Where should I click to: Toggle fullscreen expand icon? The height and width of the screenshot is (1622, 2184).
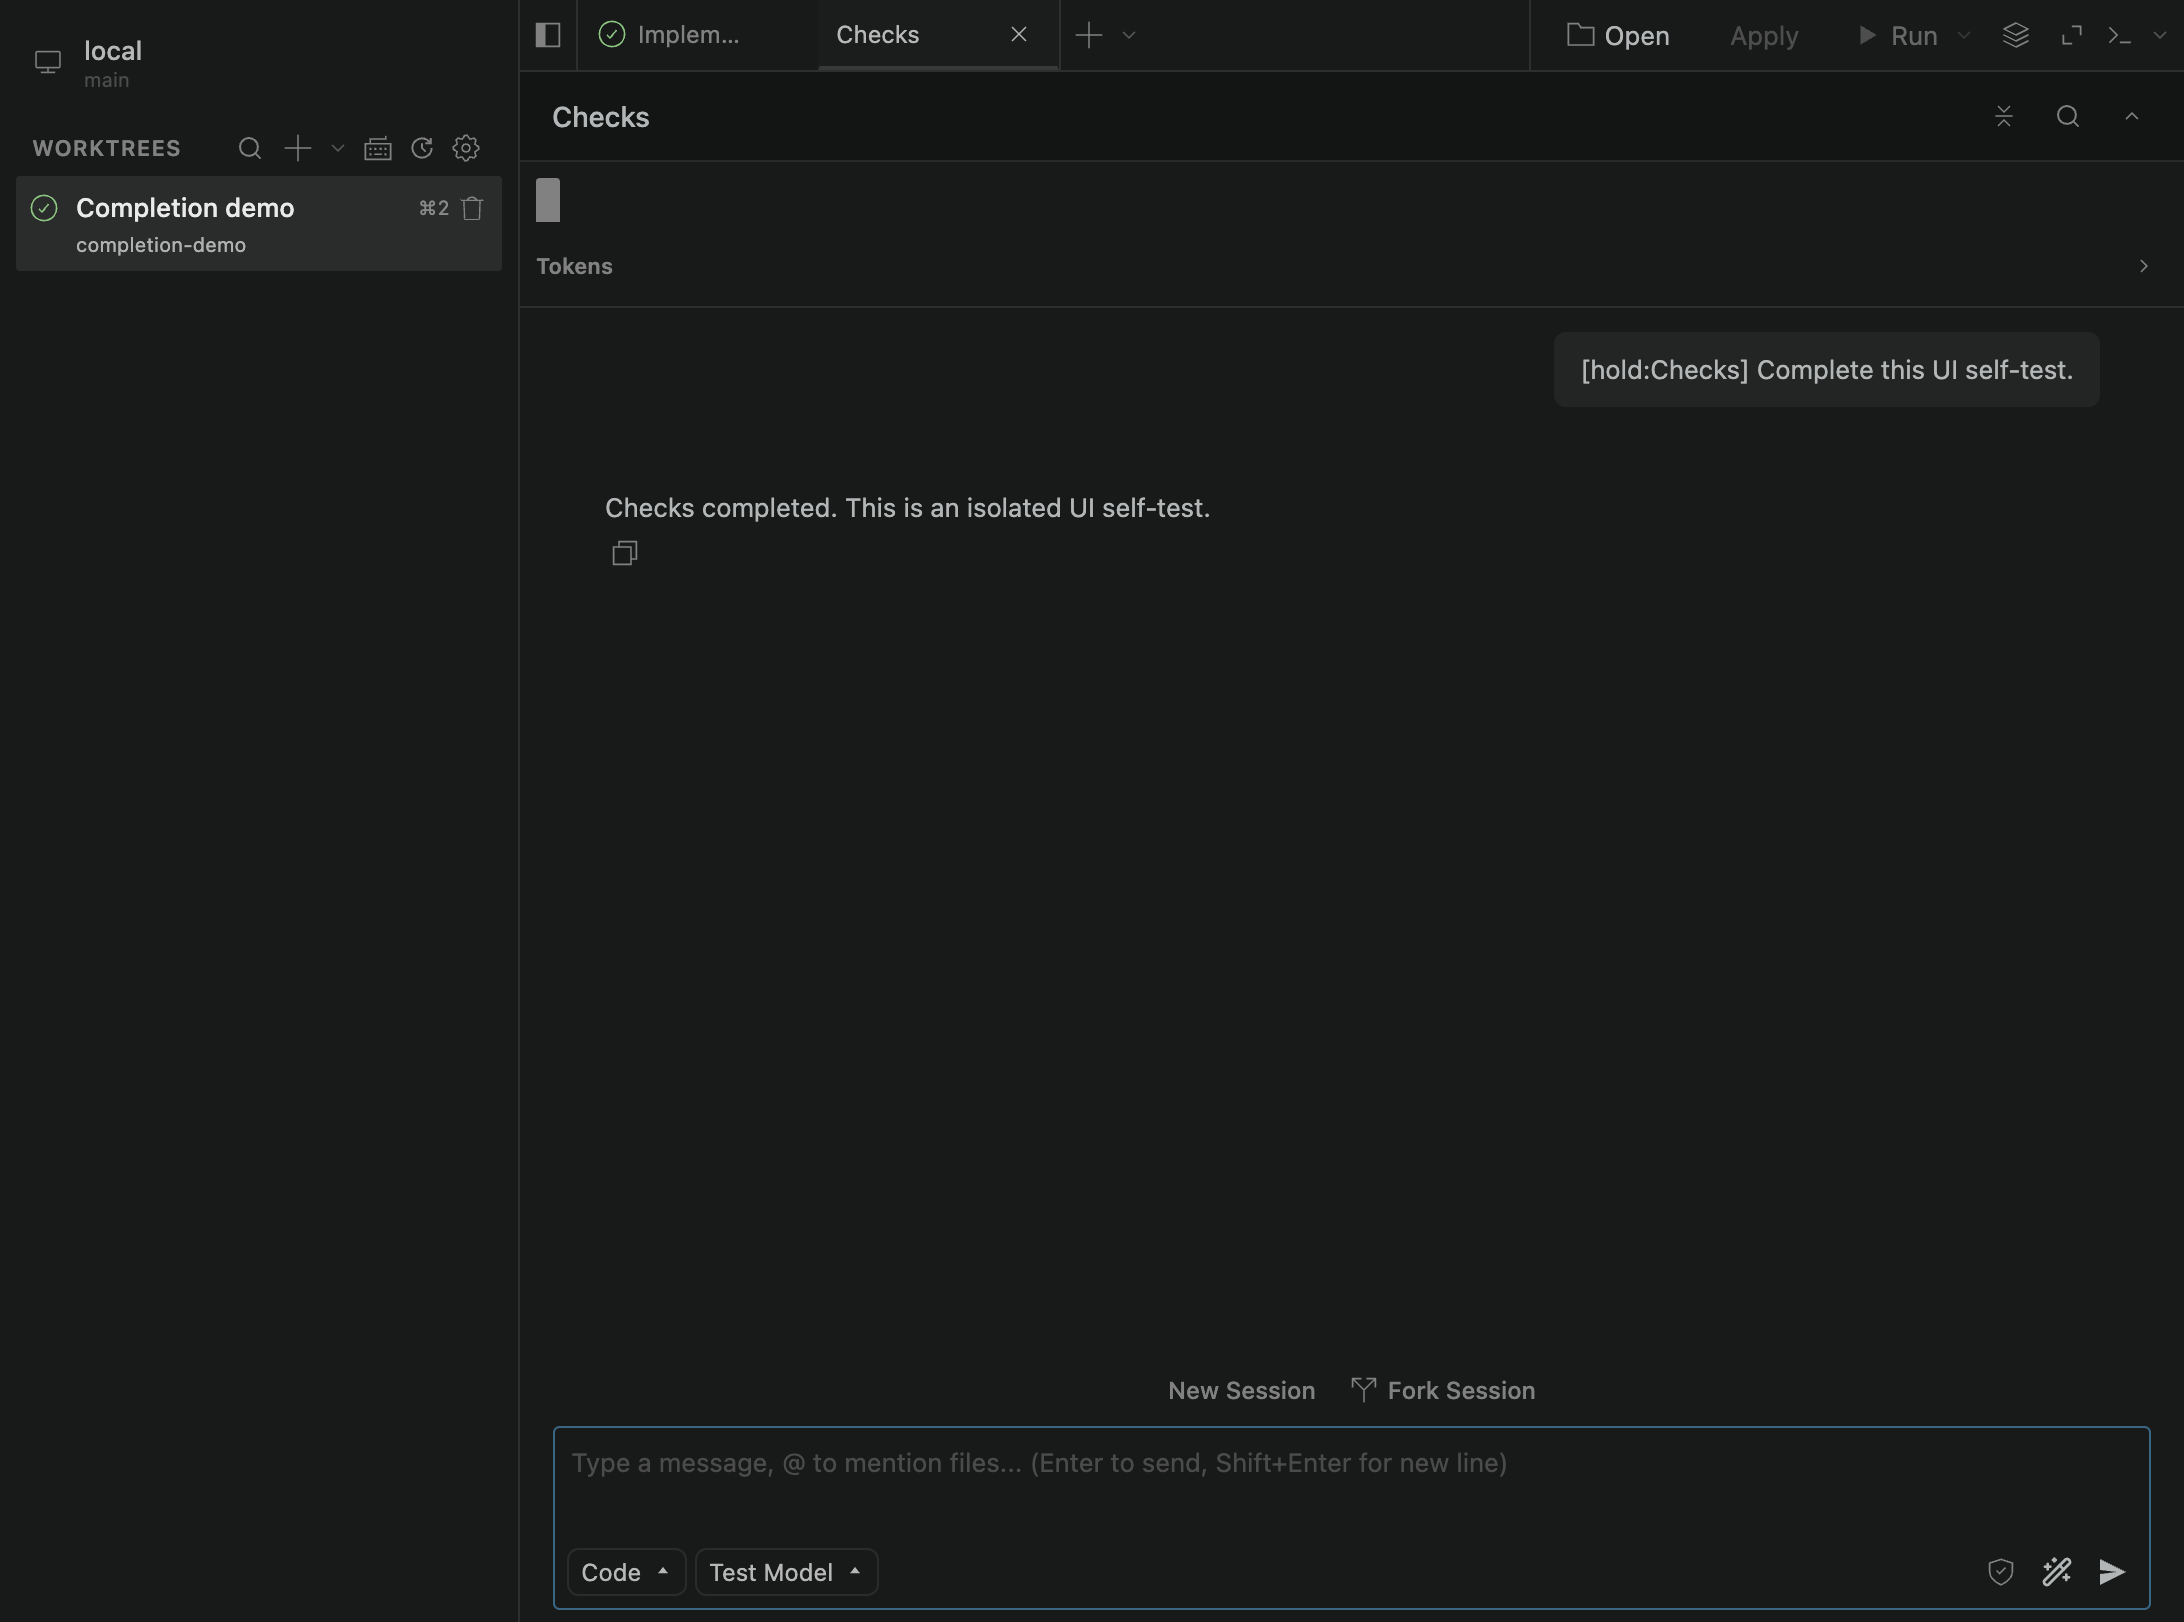[x=2072, y=36]
